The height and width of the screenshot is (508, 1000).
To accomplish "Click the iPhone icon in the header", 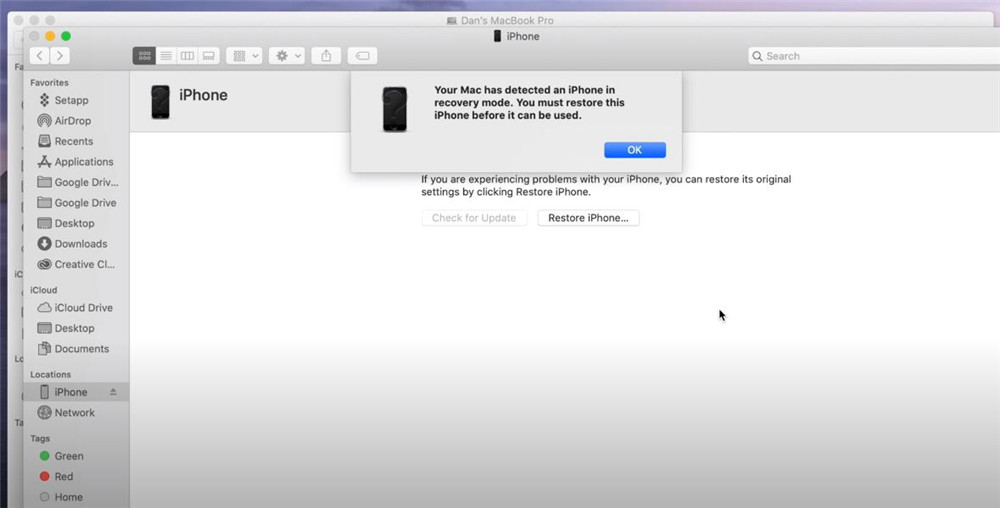I will click(x=160, y=102).
